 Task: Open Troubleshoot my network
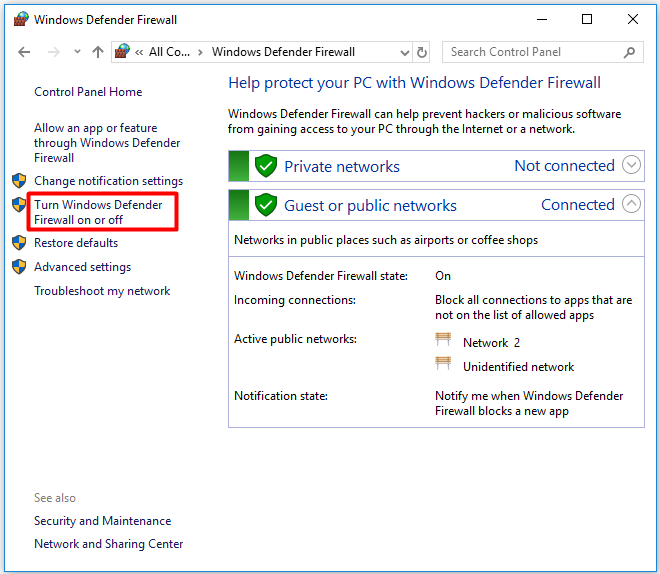(102, 291)
